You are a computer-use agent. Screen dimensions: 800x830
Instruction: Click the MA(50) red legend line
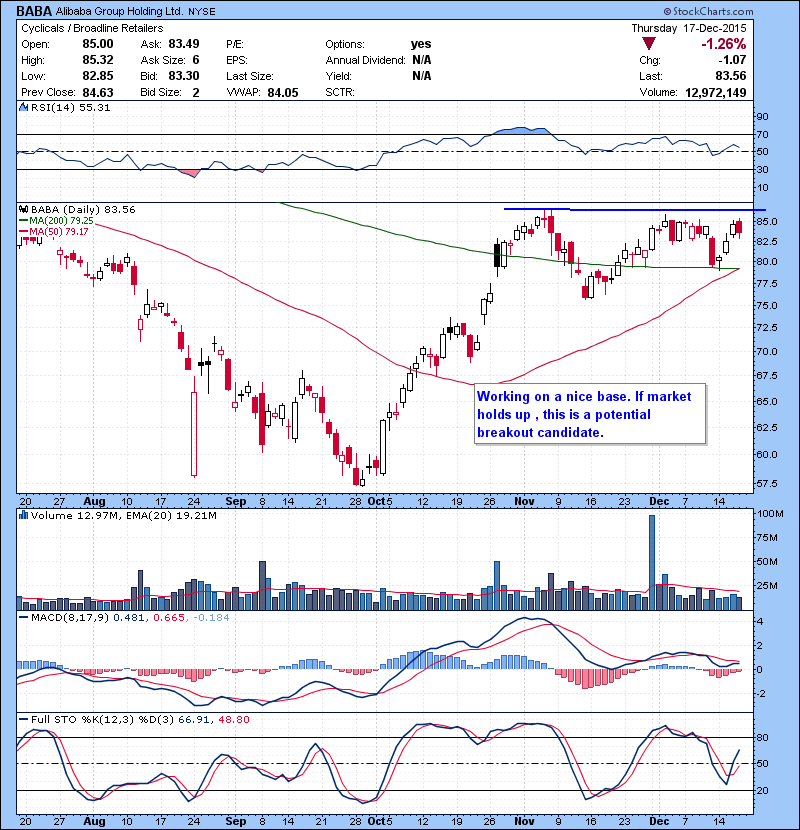point(23,232)
